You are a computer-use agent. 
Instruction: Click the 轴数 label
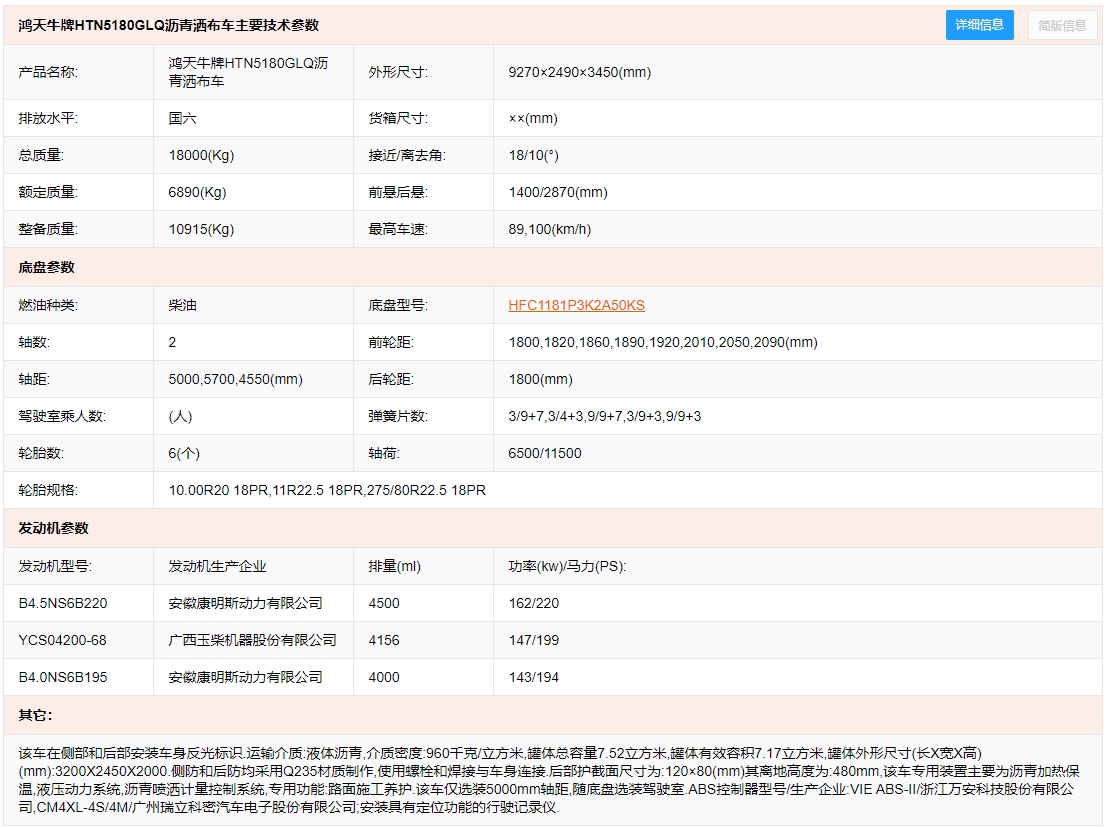[x=34, y=342]
